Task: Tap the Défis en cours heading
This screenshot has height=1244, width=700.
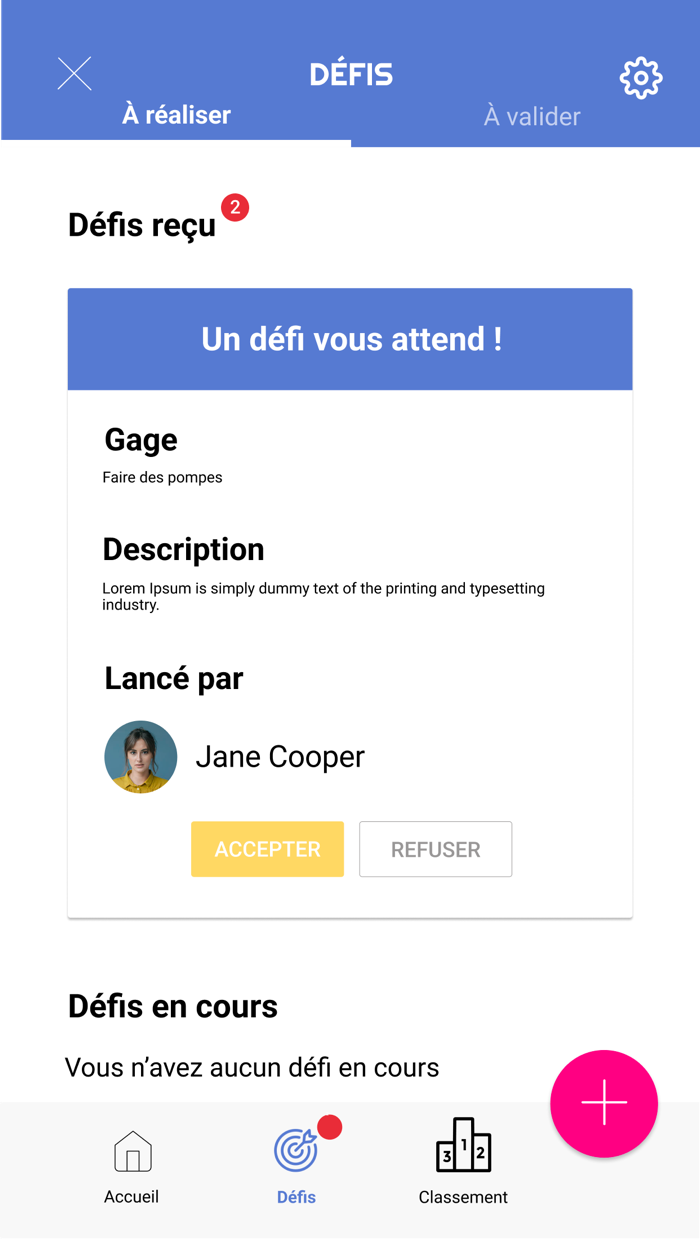Action: click(x=173, y=1006)
